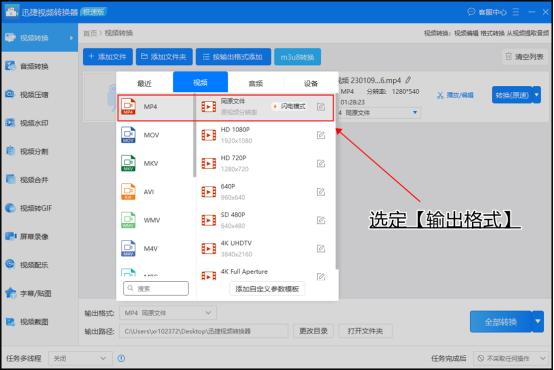
Task: Edit the 640P preset parameters
Action: [321, 192]
